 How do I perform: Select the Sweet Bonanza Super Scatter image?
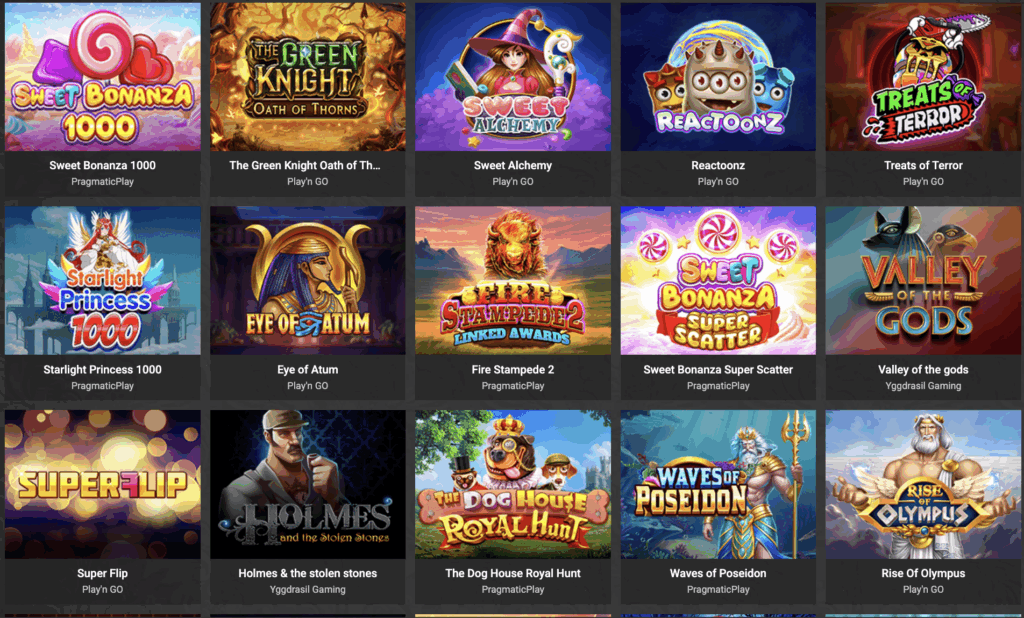click(x=718, y=281)
